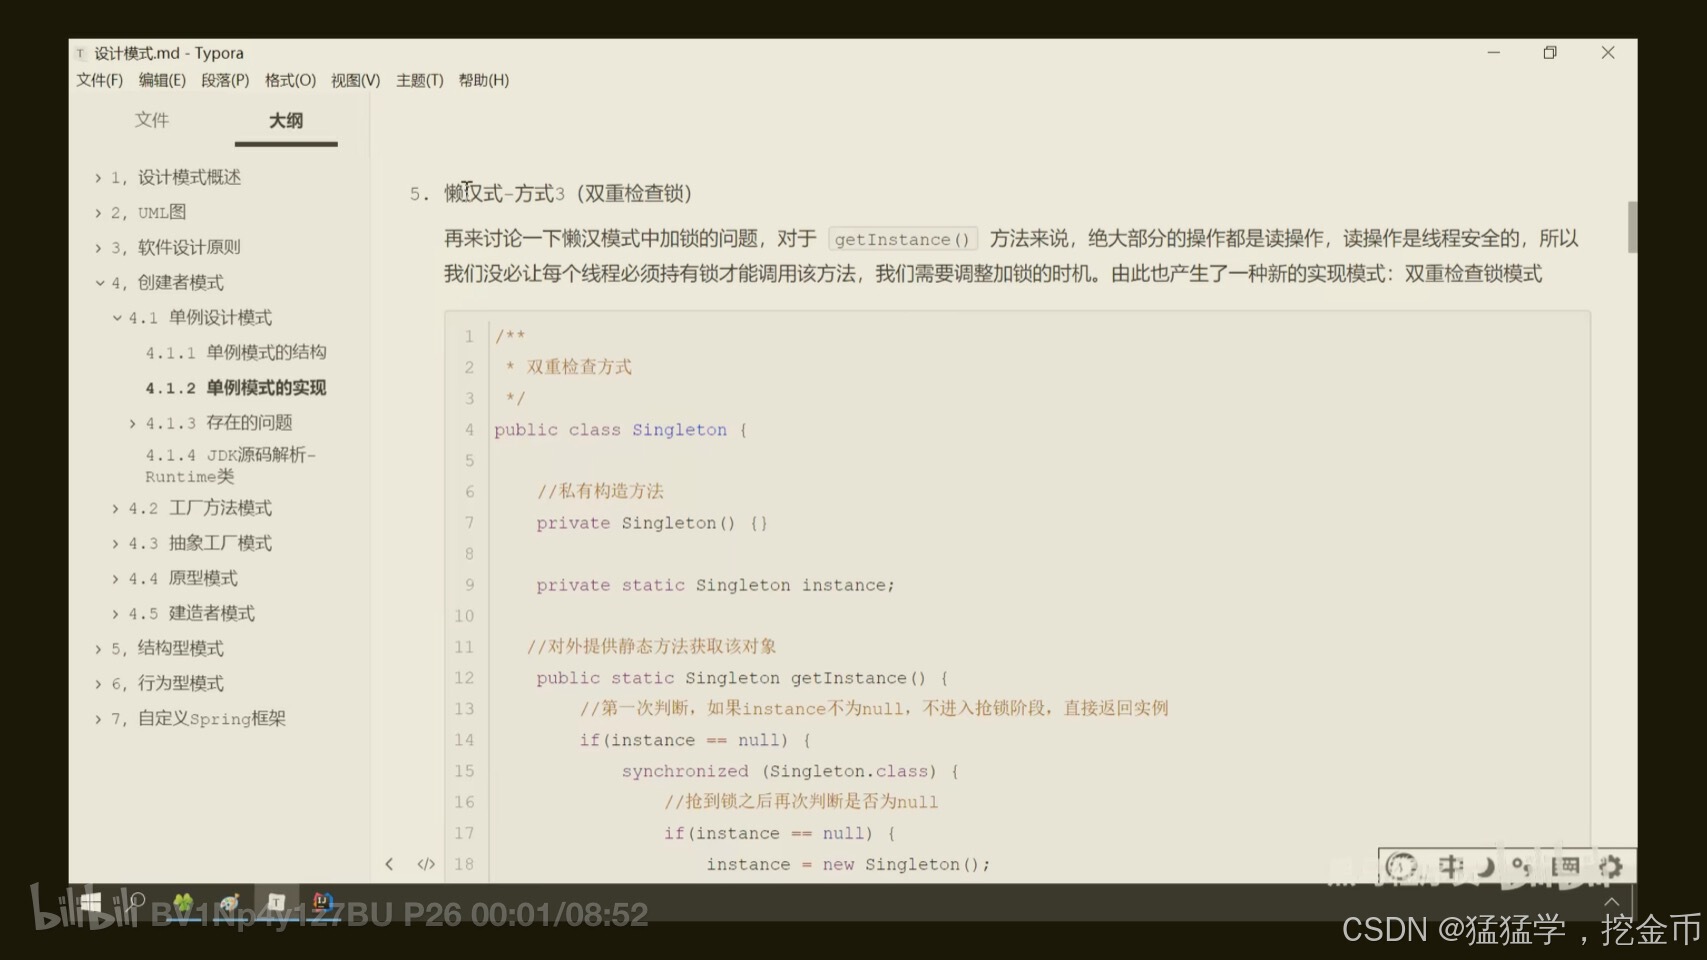Toggle source code mode icon
Image resolution: width=1707 pixels, height=960 pixels.
426,864
